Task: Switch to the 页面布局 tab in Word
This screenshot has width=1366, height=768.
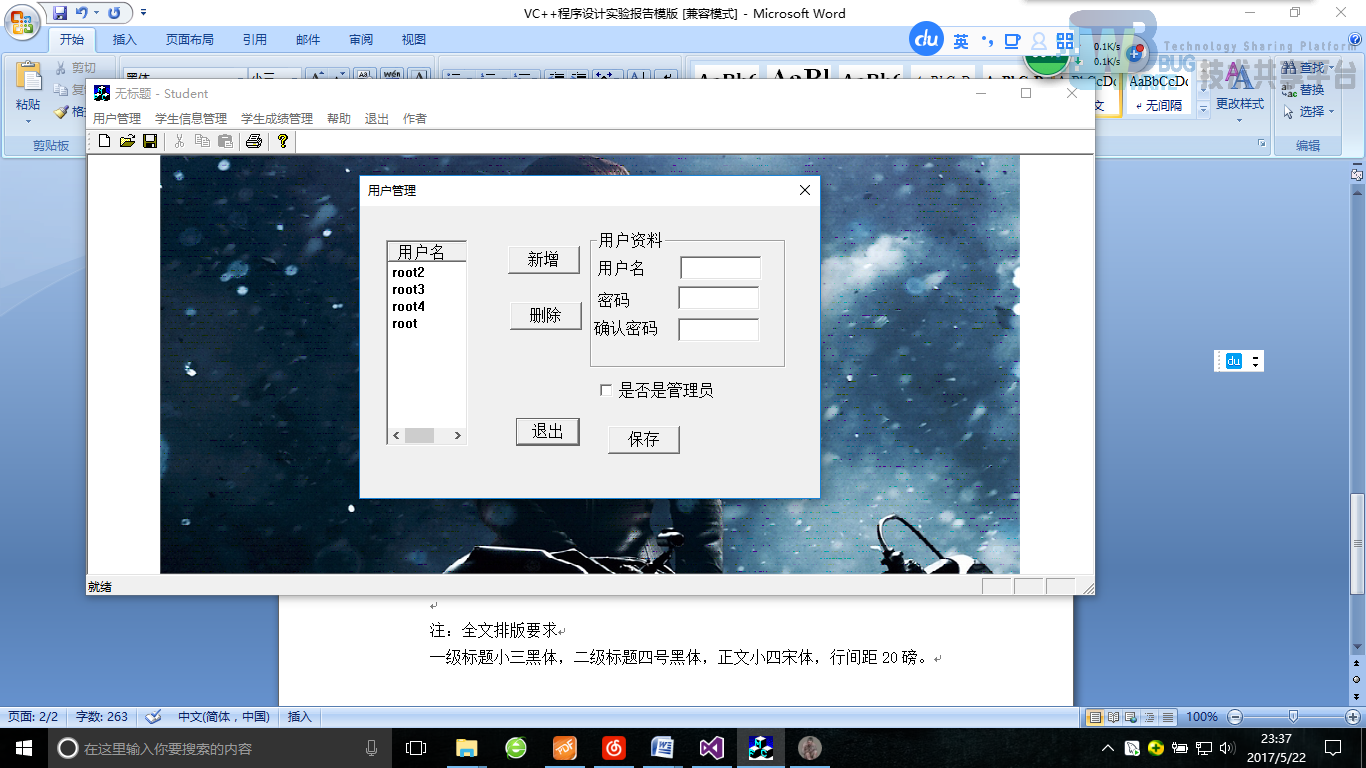Action: [x=190, y=40]
